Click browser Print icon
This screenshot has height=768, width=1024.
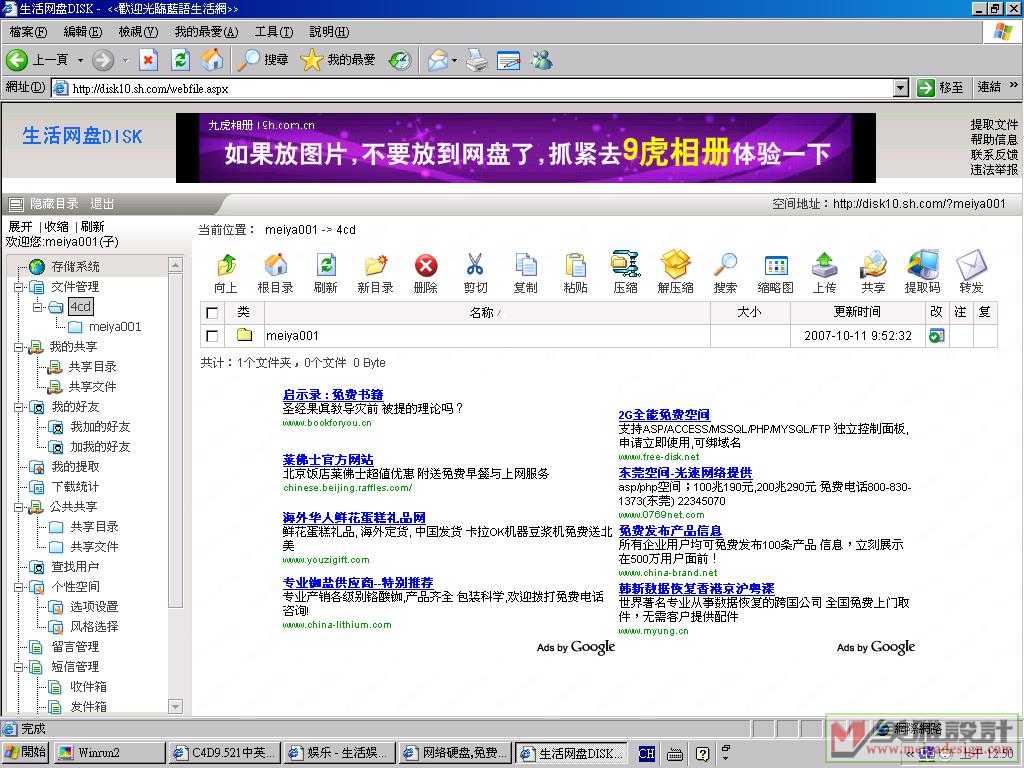tap(475, 60)
